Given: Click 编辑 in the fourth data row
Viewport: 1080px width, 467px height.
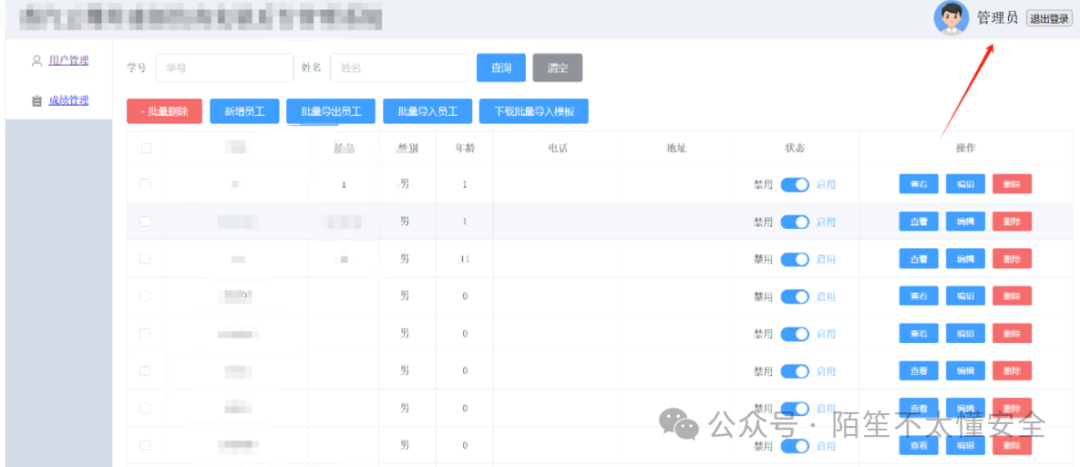Looking at the screenshot, I should click(x=966, y=296).
